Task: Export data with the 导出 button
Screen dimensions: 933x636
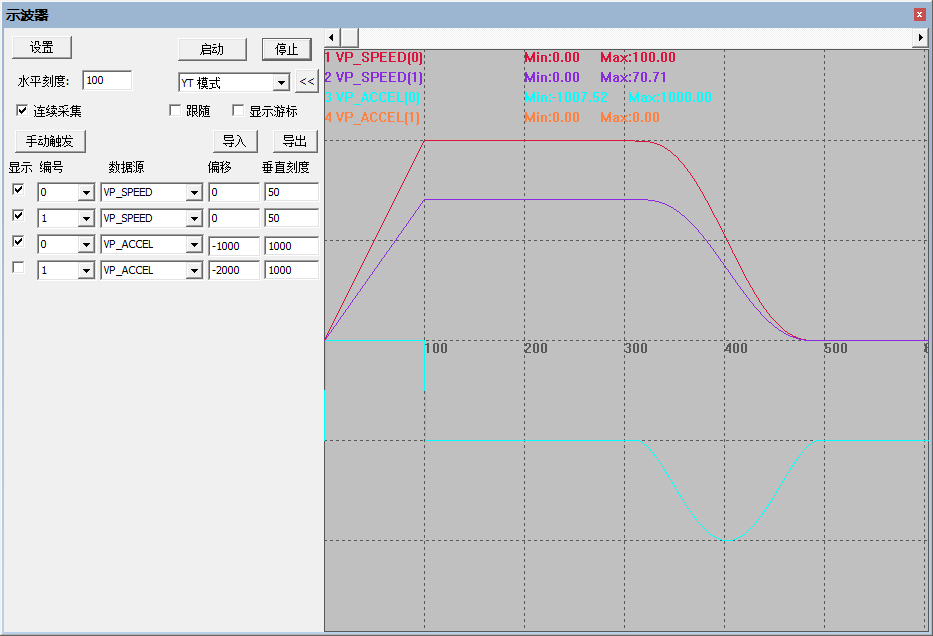Action: pyautogui.click(x=296, y=140)
